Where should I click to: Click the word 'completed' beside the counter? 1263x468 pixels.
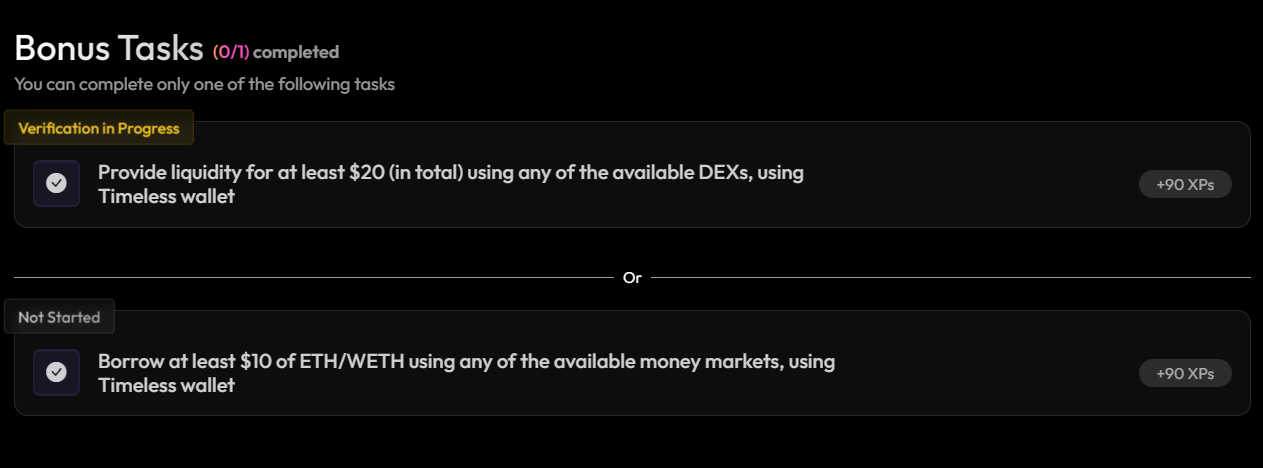pyautogui.click(x=296, y=52)
